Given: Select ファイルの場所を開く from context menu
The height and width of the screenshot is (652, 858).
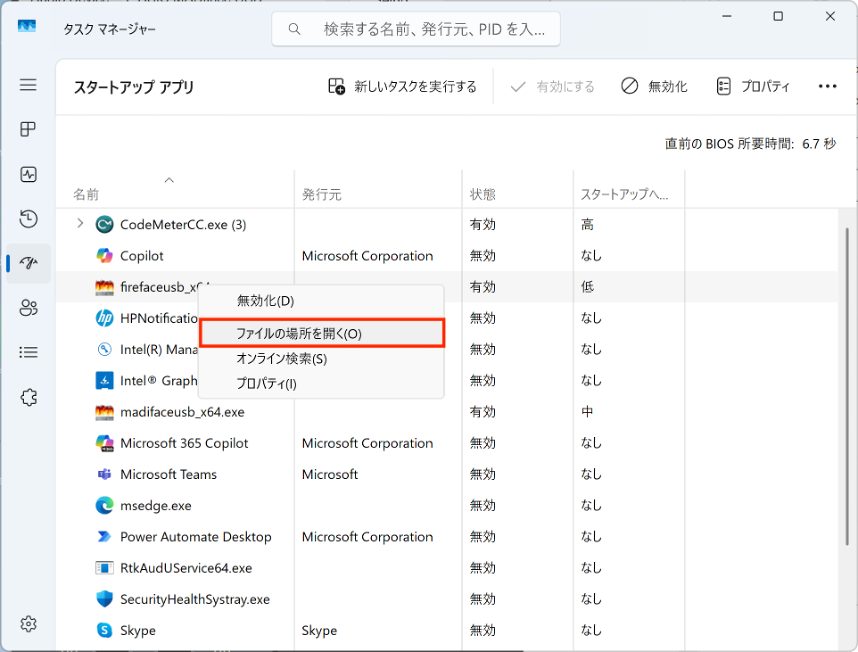Looking at the screenshot, I should tap(320, 333).
